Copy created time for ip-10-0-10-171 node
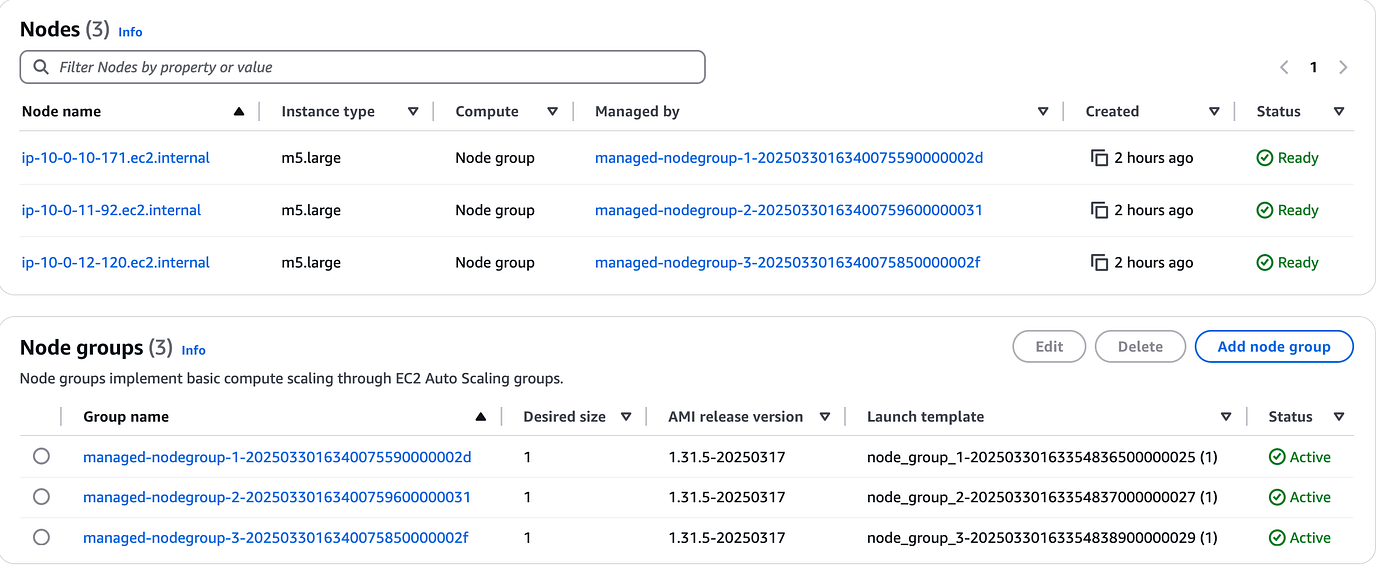The image size is (1400, 581). (x=1099, y=158)
